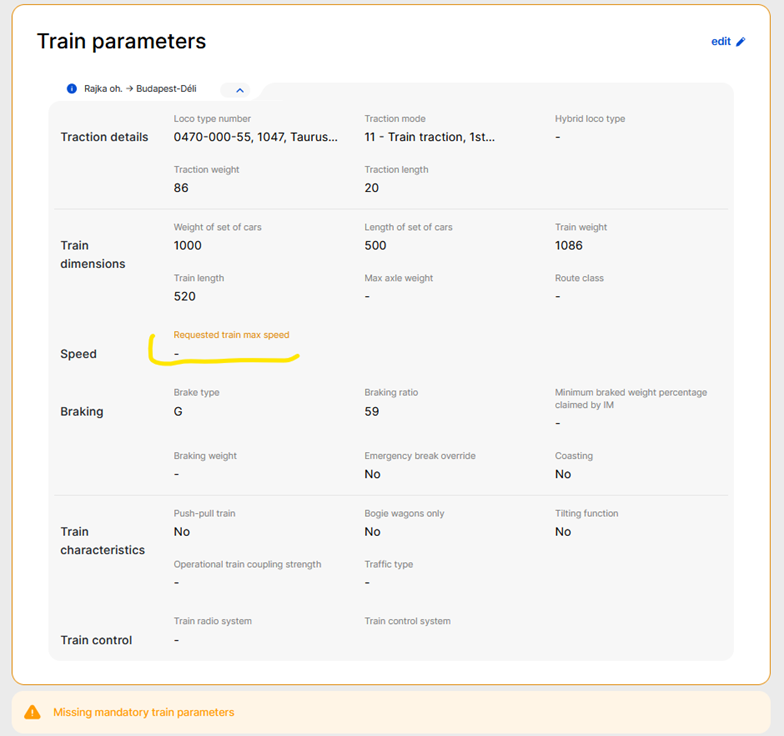Click the Train characteristics section label
Viewport: 784px width, 736px height.
pyautogui.click(x=102, y=540)
